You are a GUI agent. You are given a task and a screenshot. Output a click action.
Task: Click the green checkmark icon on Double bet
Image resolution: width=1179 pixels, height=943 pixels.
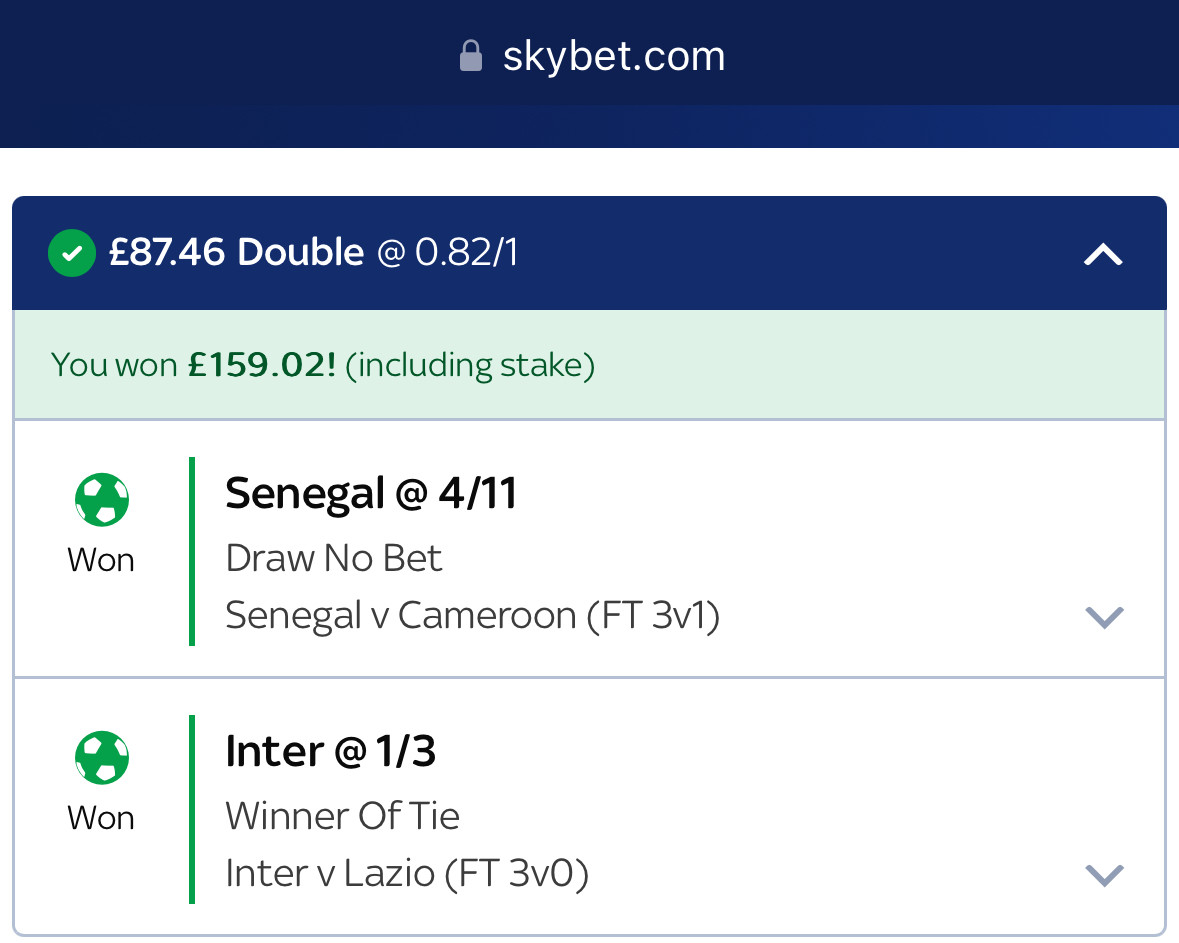click(x=72, y=254)
